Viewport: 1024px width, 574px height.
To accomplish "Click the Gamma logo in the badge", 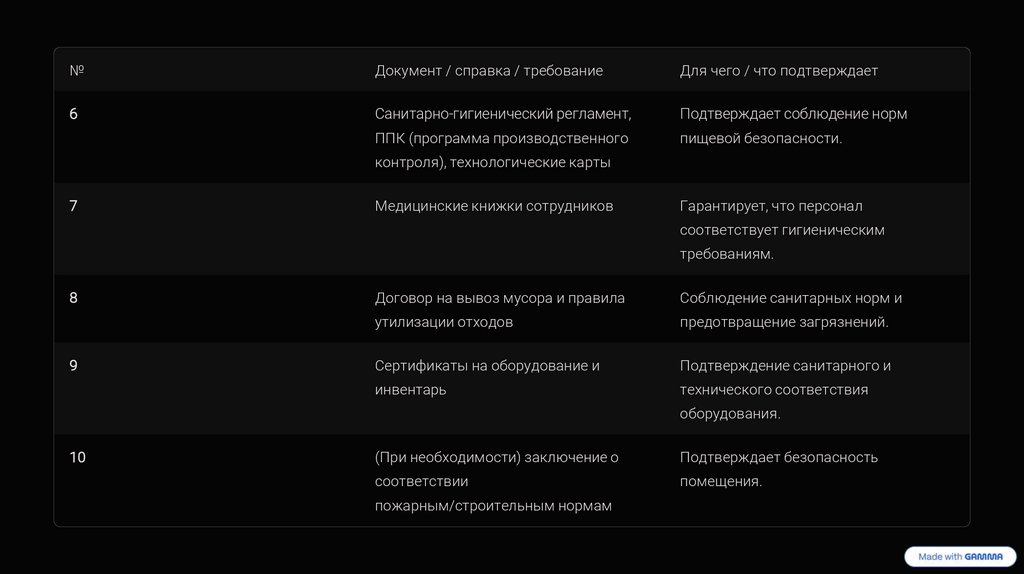I will tap(984, 557).
